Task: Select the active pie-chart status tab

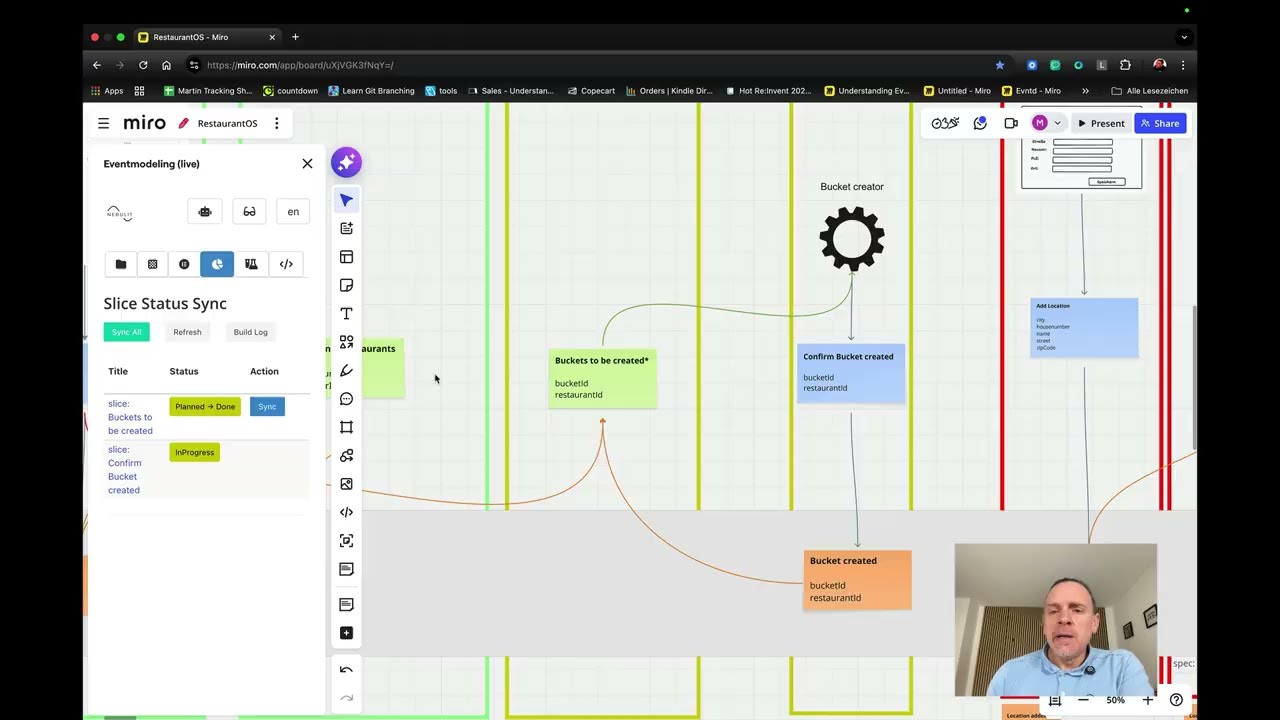Action: point(217,264)
